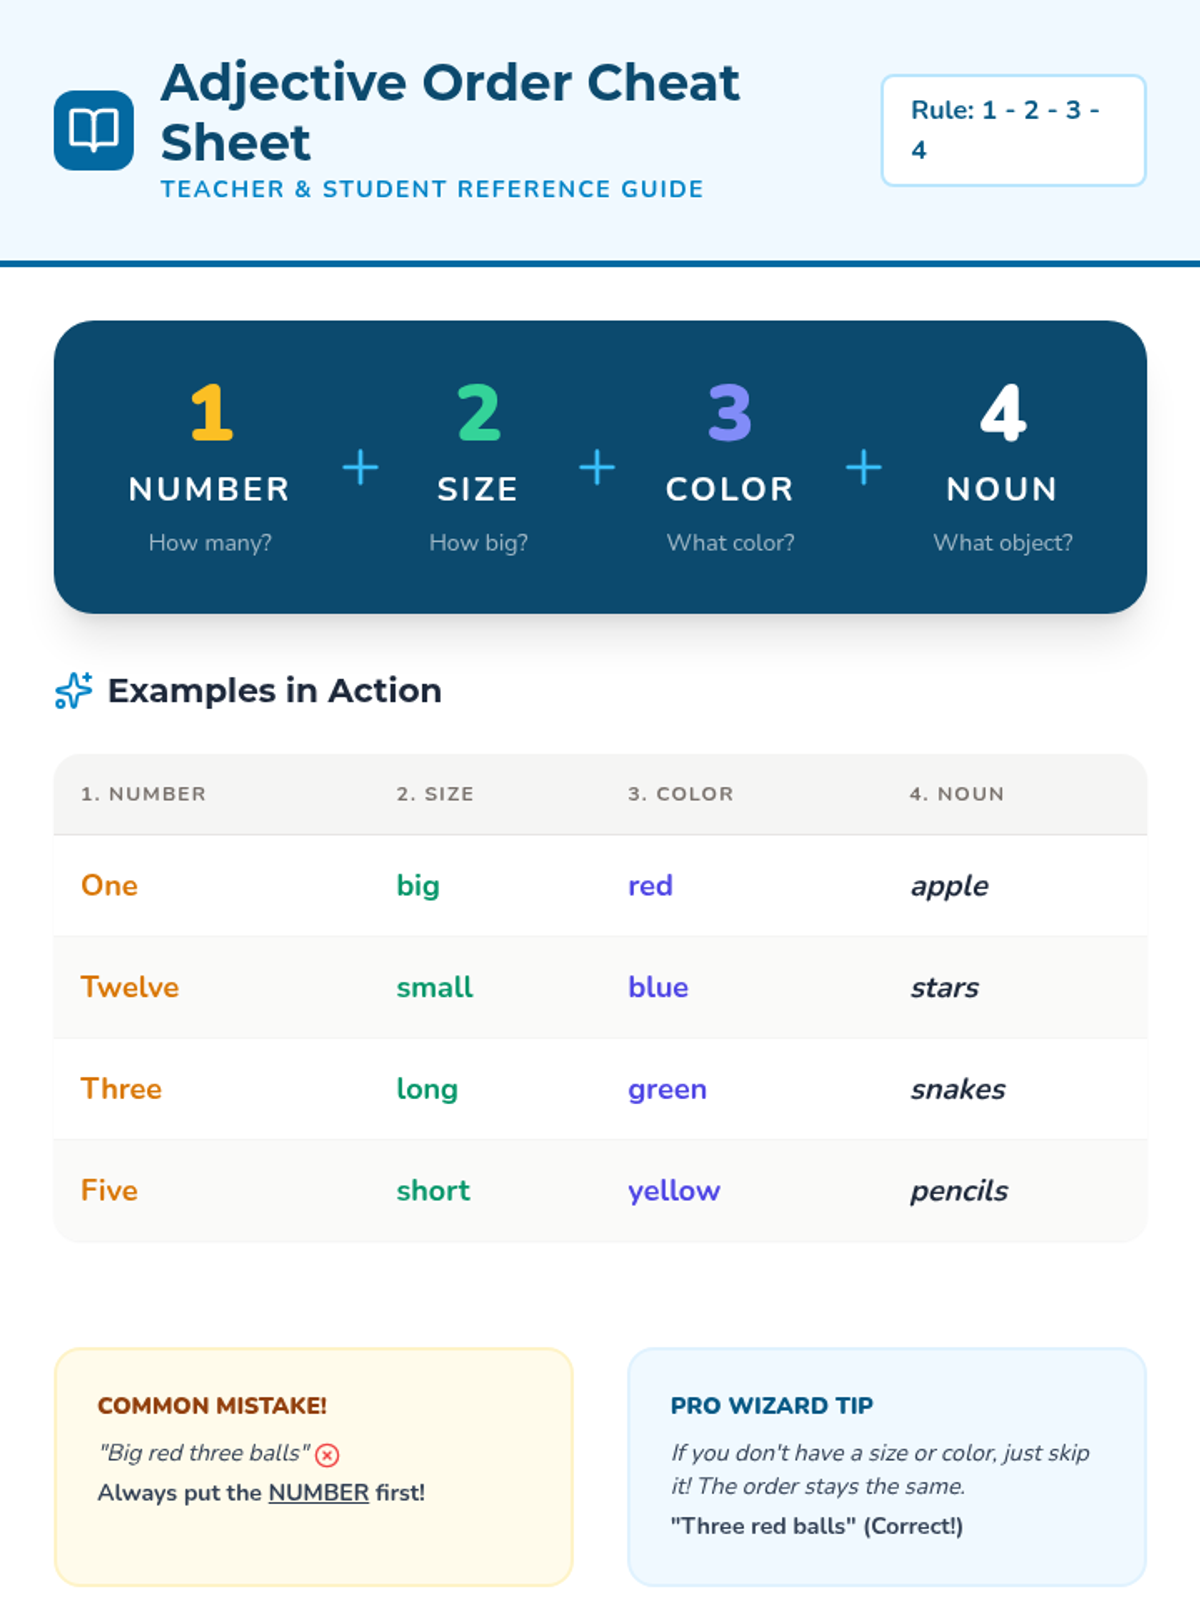Click the 'COMMON MISTAKE!' heading

[212, 1405]
